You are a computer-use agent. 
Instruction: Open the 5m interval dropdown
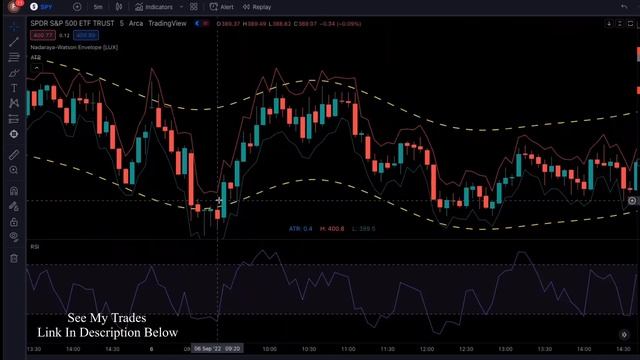(x=98, y=7)
